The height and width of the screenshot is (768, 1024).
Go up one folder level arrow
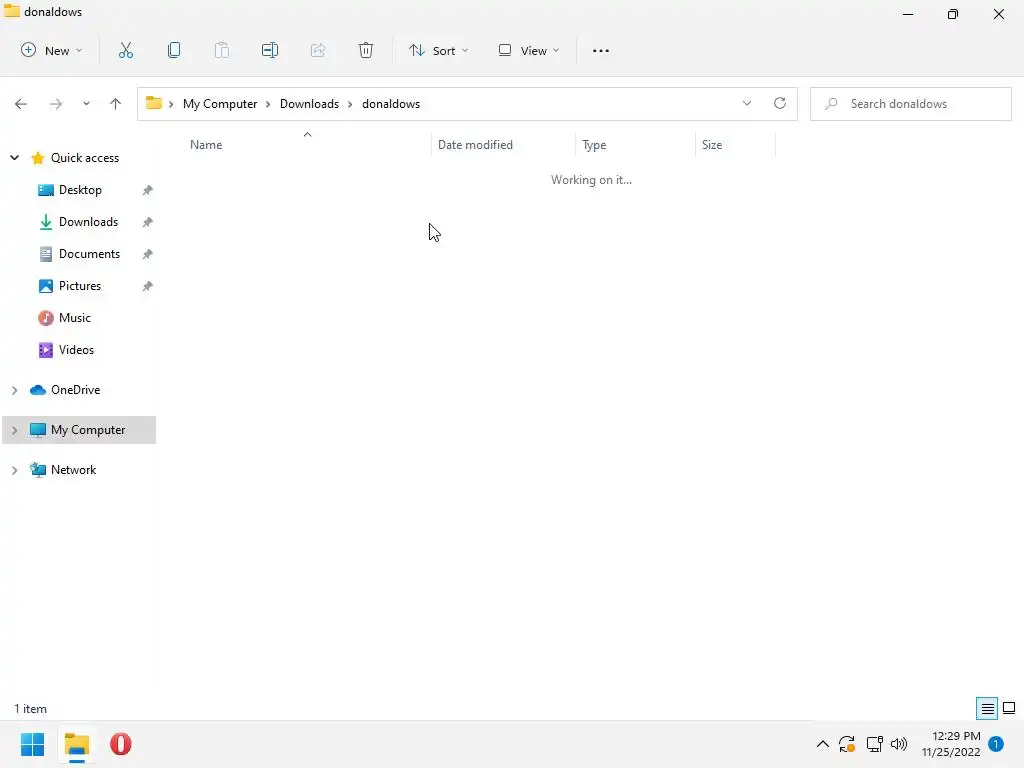tap(116, 104)
